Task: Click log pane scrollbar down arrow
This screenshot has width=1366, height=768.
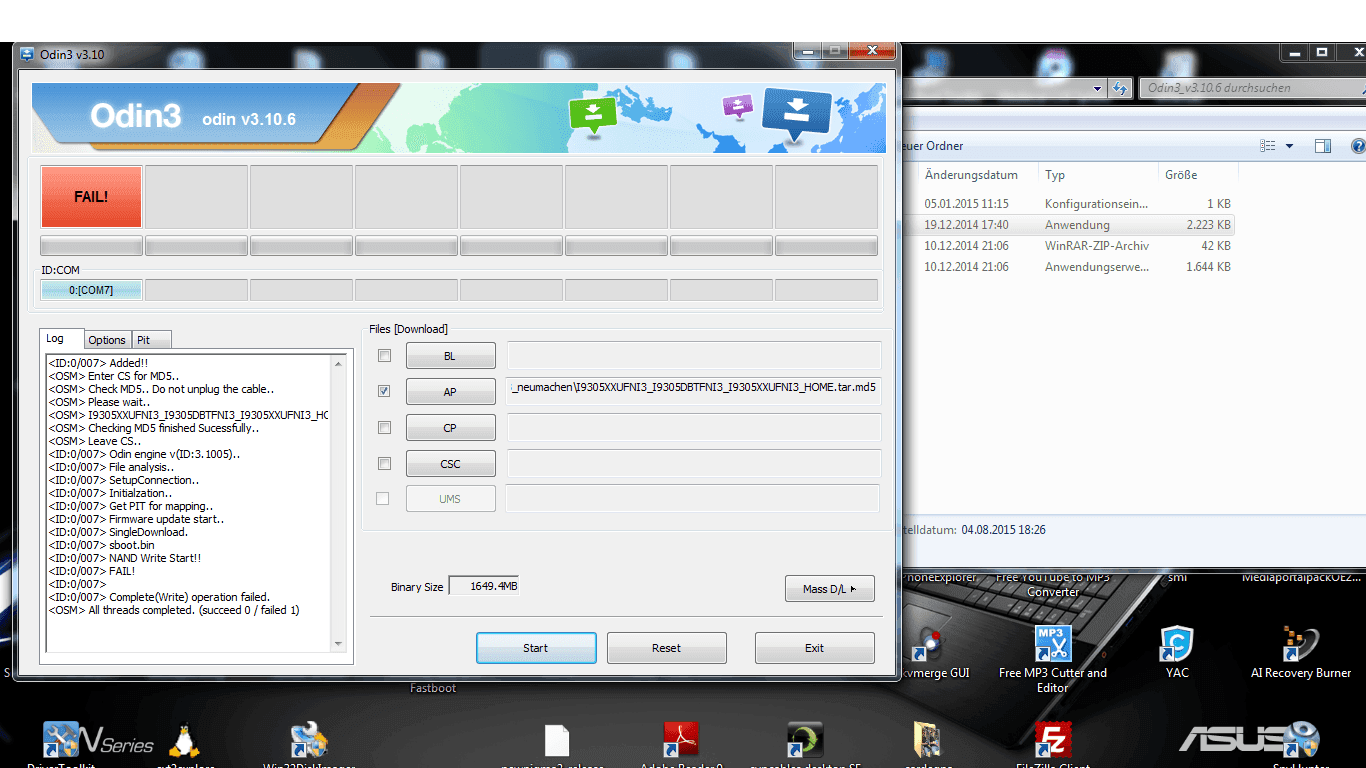Action: [x=338, y=644]
